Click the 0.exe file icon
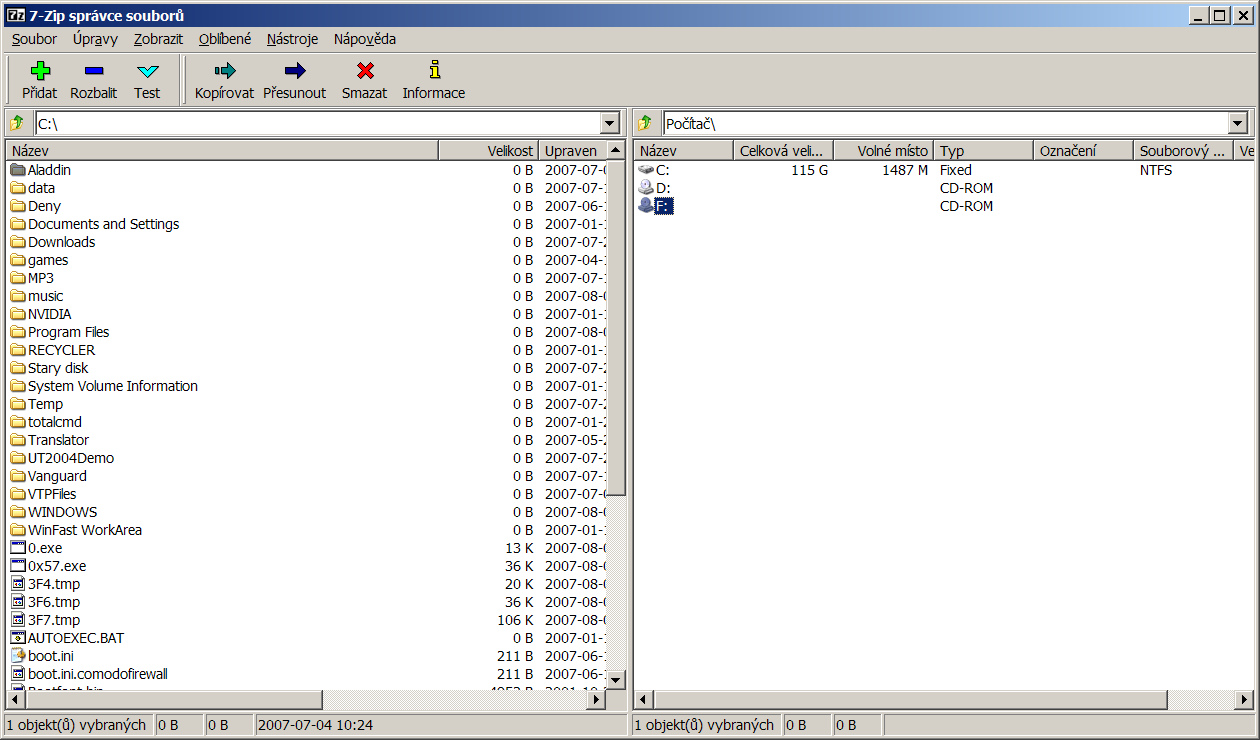 point(17,548)
